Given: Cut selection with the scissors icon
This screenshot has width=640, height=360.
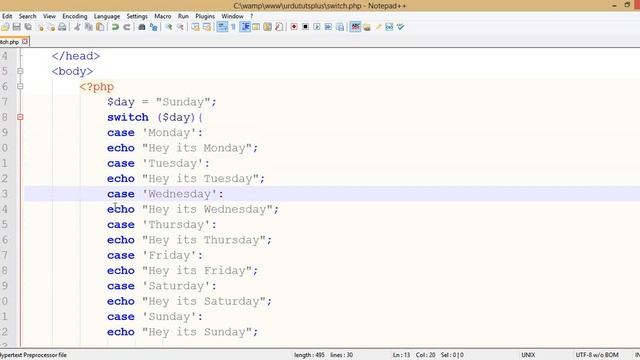Looking at the screenshot, I should (x=77, y=27).
